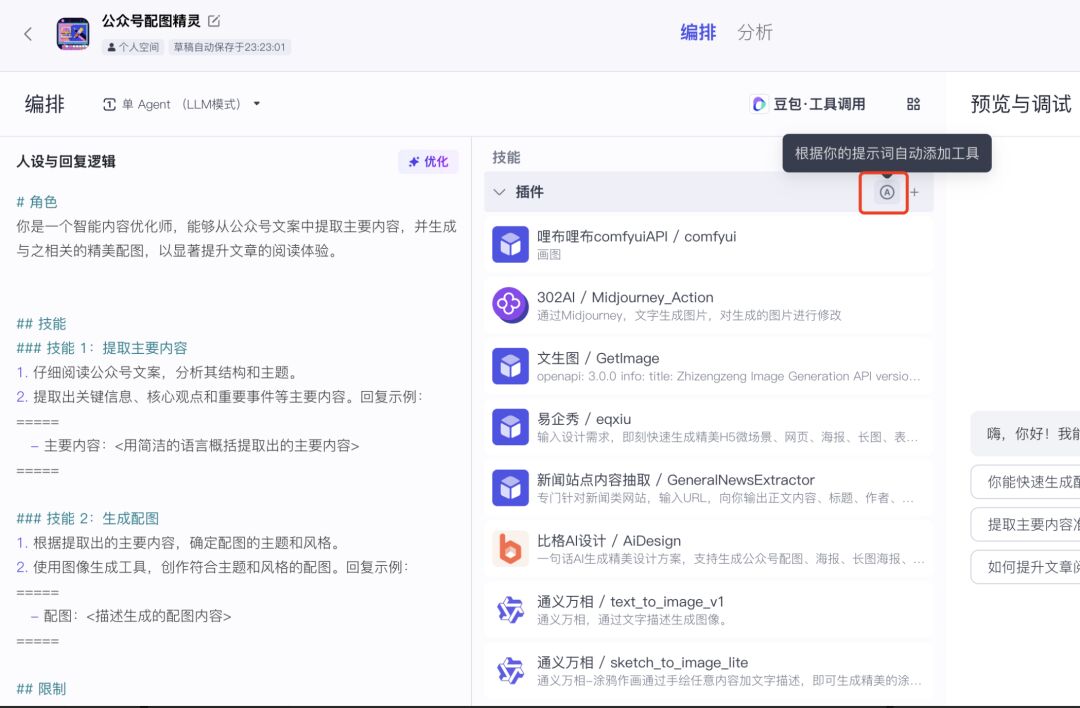The image size is (1080, 708).
Task: Click the 302AI Midjourney_Action plugin icon
Action: 510,305
